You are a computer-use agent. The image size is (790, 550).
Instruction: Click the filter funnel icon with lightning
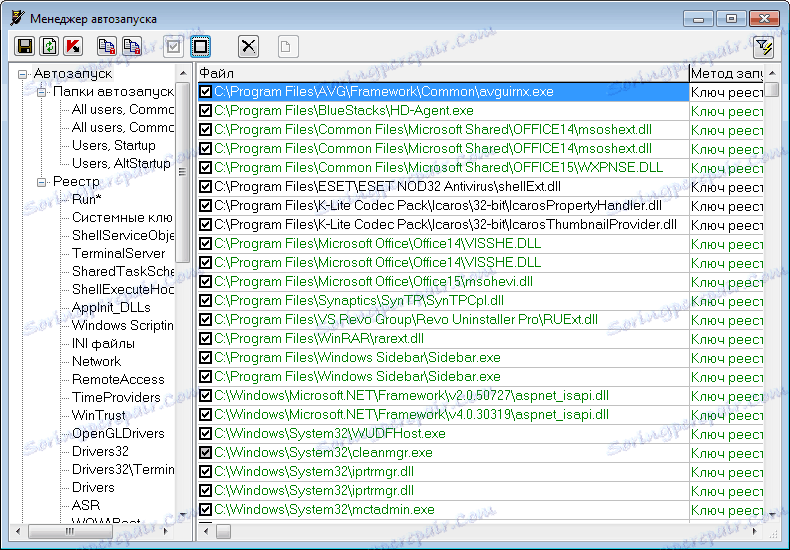point(764,47)
